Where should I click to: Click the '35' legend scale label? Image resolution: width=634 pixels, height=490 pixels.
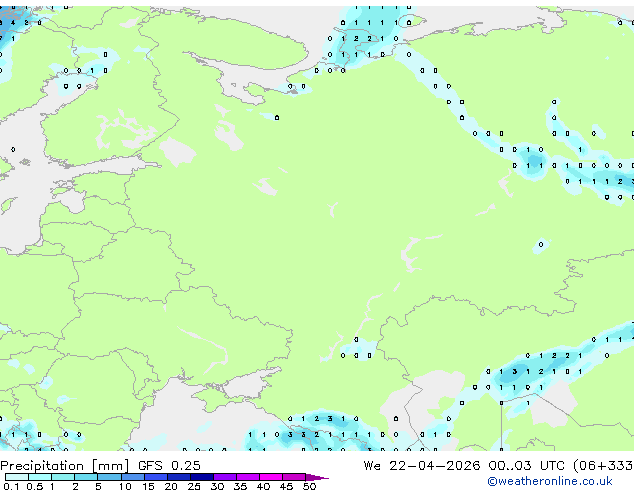240,486
